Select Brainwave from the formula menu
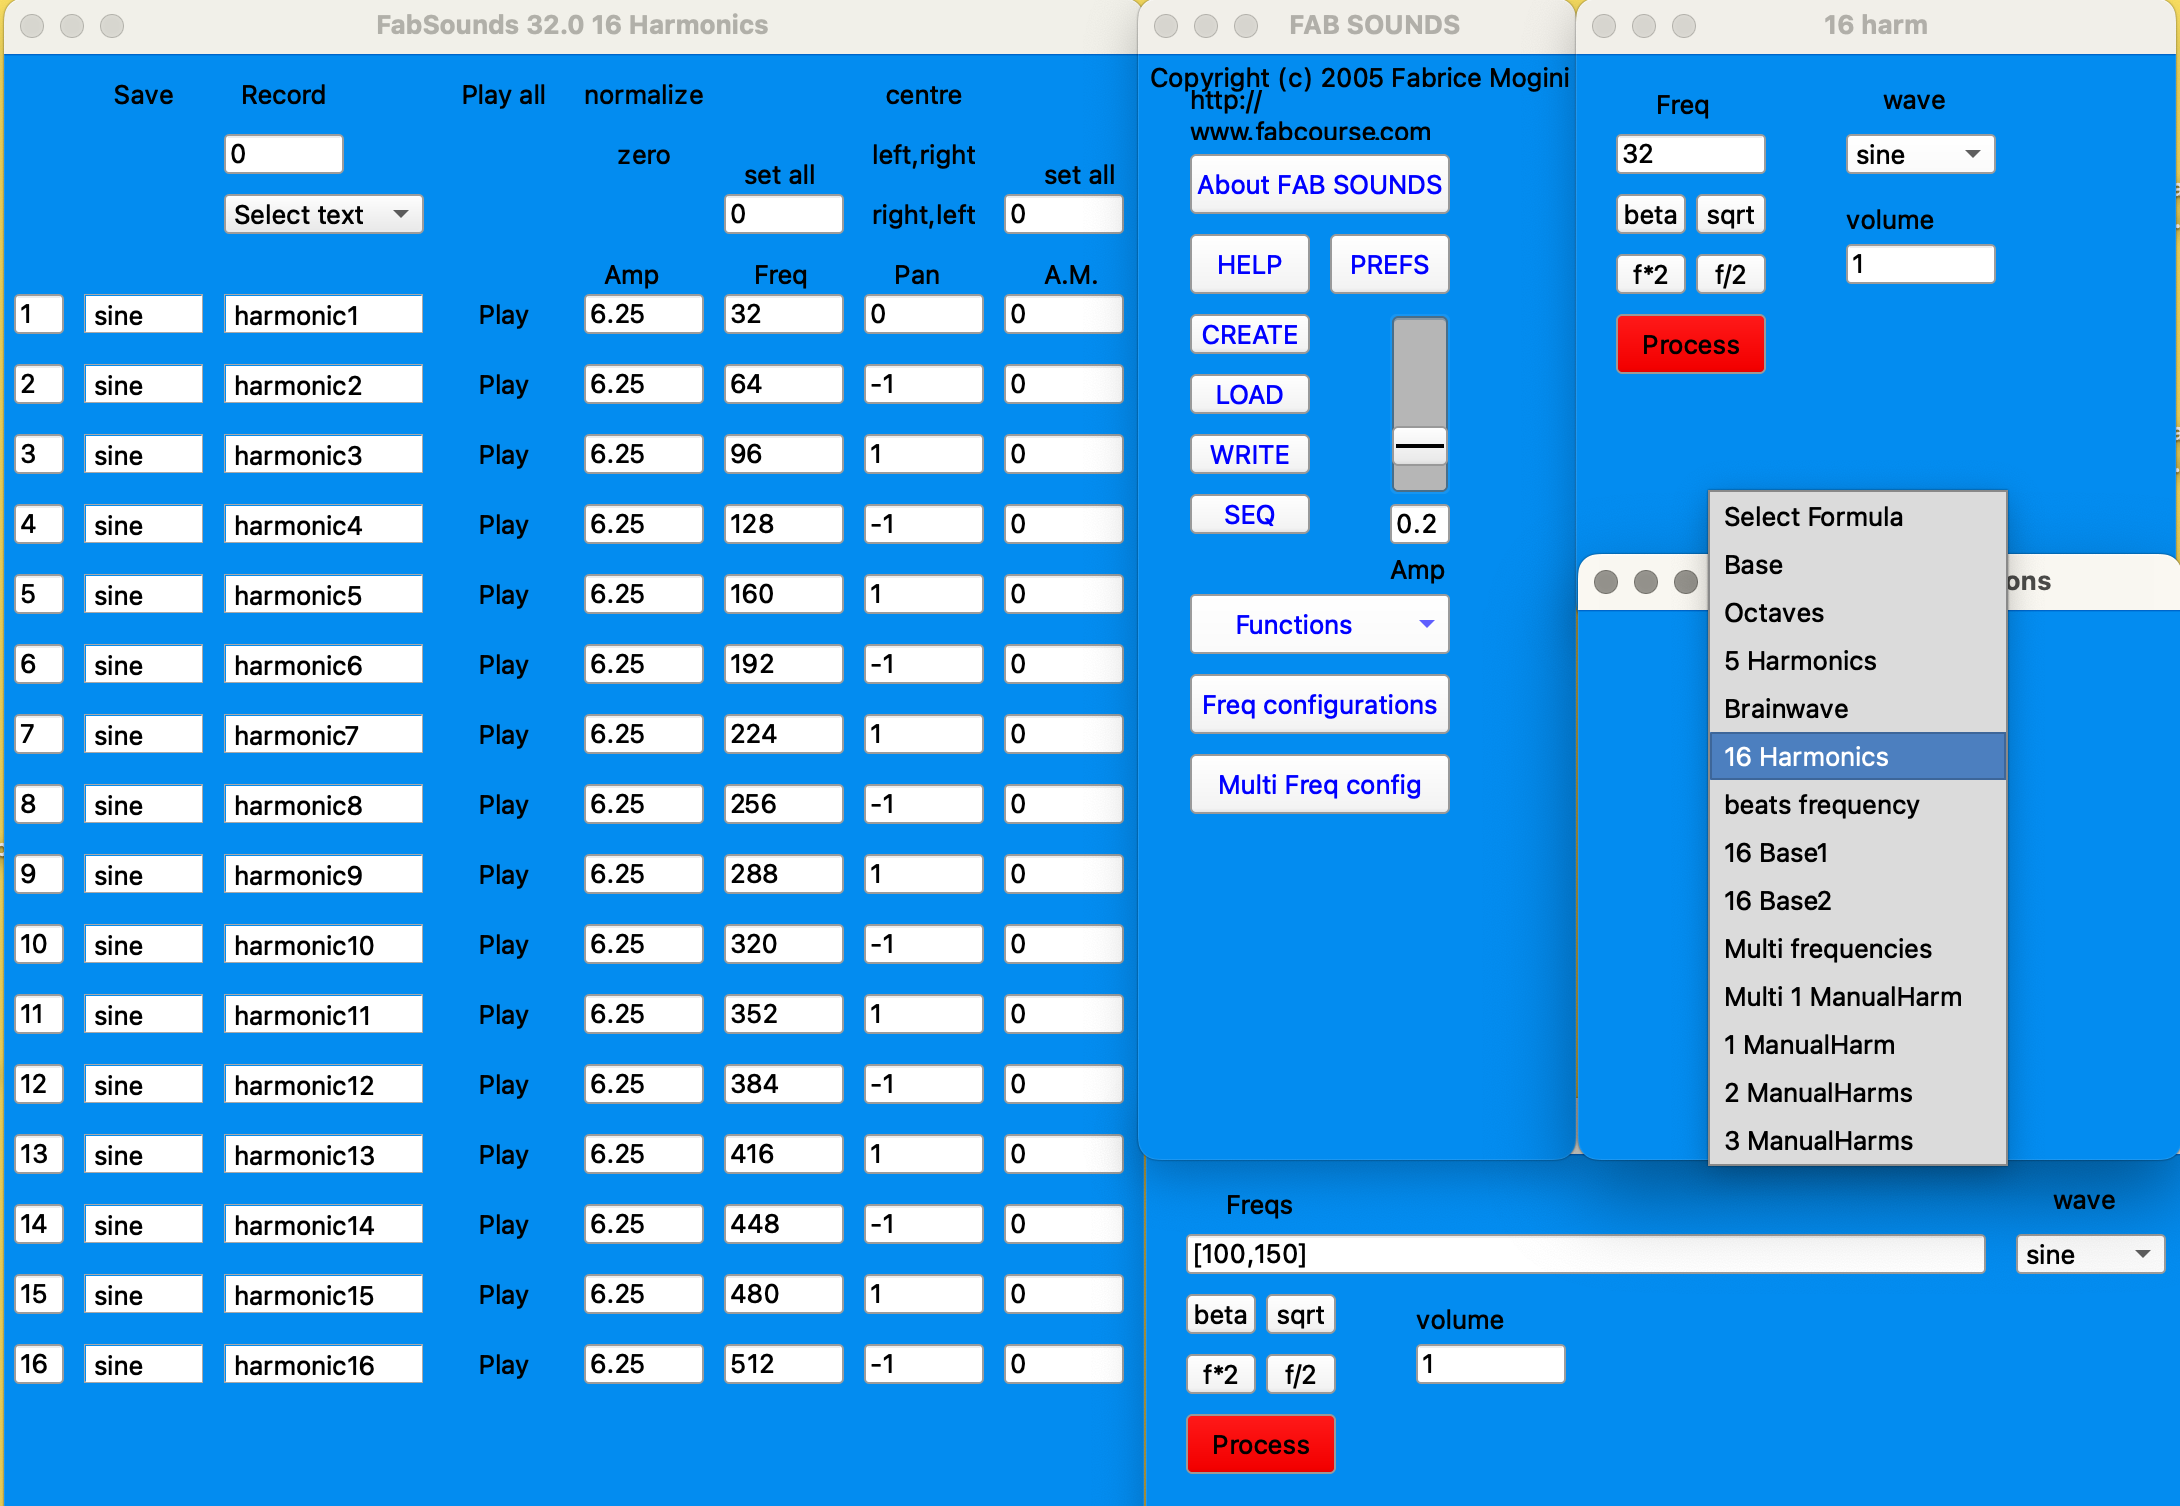Image resolution: width=2180 pixels, height=1506 pixels. (1786, 709)
